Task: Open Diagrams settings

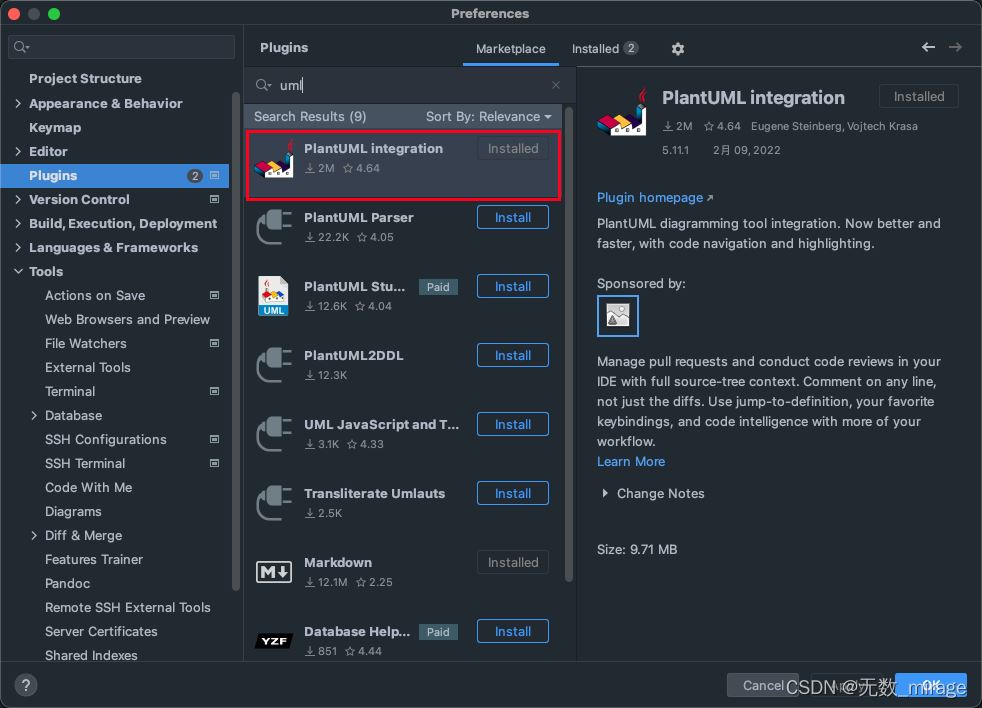Action: [x=73, y=511]
